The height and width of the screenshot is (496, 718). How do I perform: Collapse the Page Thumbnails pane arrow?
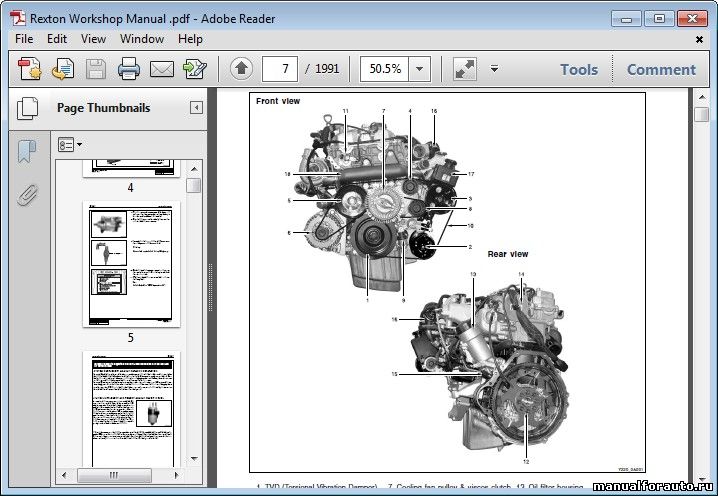tap(196, 108)
